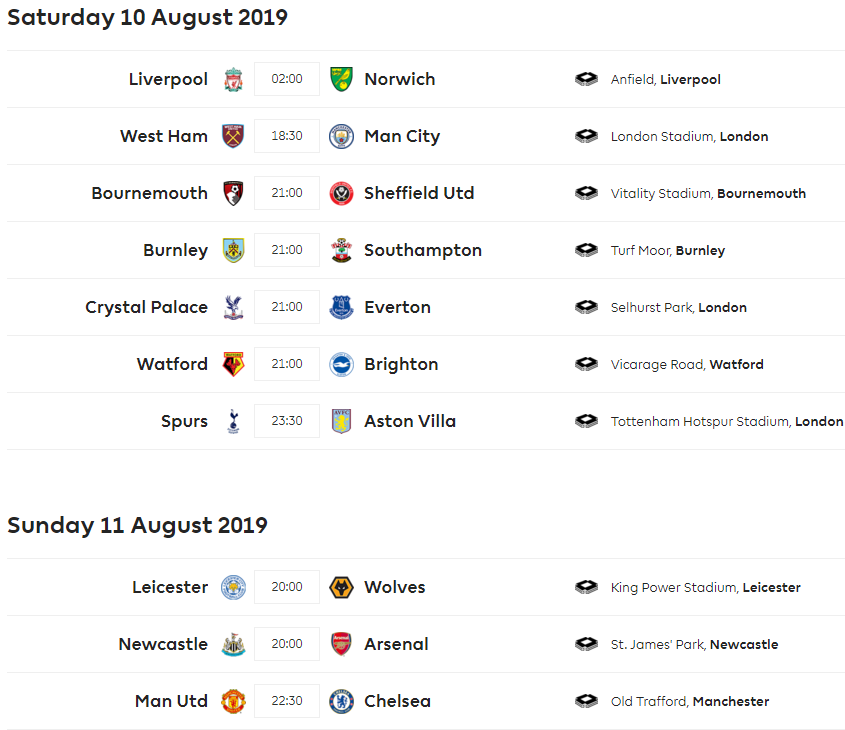Go to the Southampton team page
Viewport: 845px width, 730px height.
pos(423,250)
